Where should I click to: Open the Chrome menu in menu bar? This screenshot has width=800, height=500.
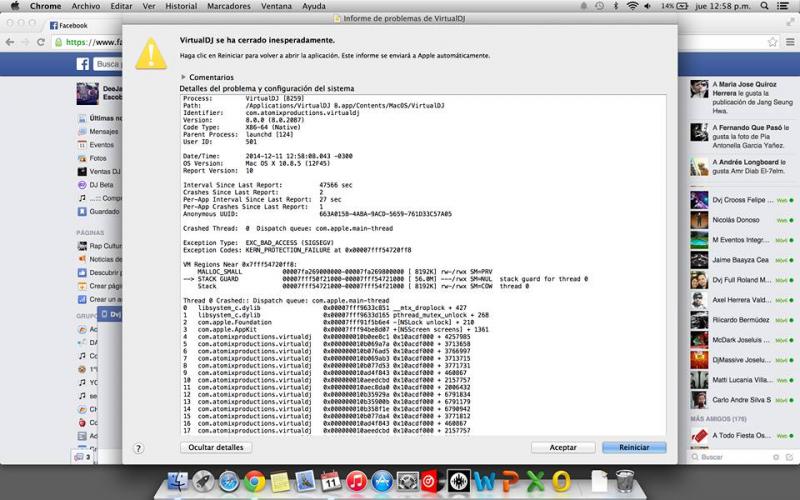pyautogui.click(x=45, y=6)
